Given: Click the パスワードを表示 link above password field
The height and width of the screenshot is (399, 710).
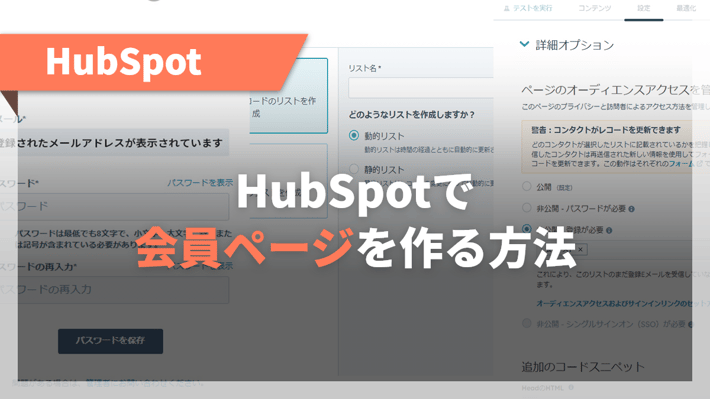Looking at the screenshot, I should [x=200, y=183].
